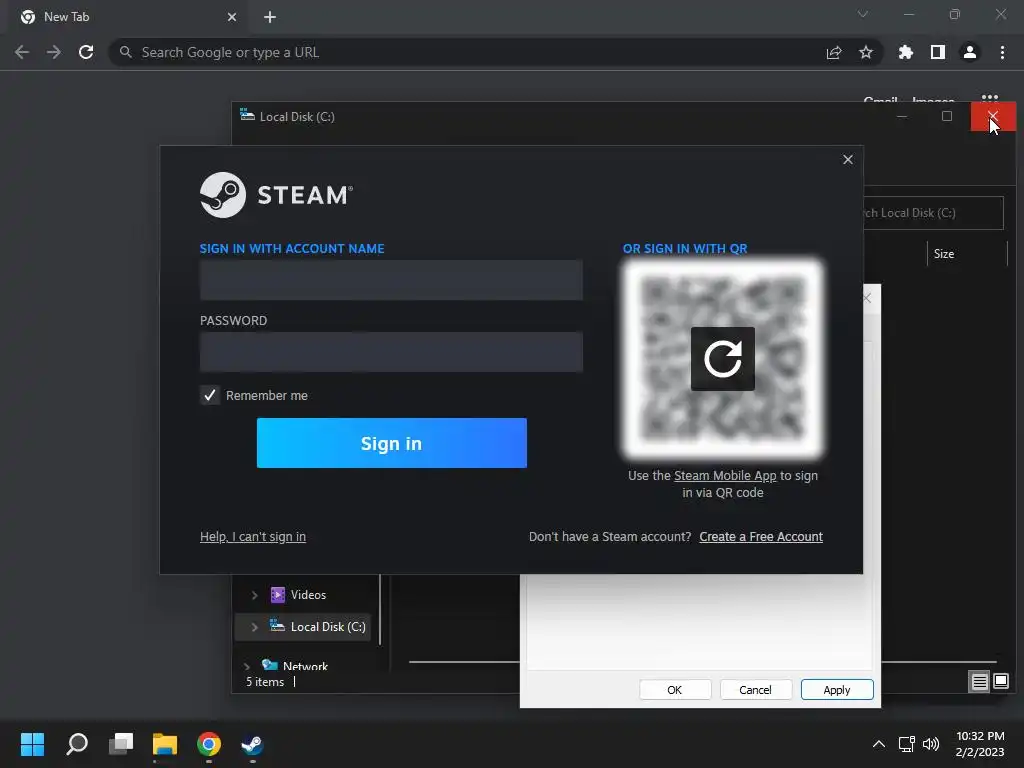Open the Steam Mobile App link
The width and height of the screenshot is (1024, 768).
[725, 475]
